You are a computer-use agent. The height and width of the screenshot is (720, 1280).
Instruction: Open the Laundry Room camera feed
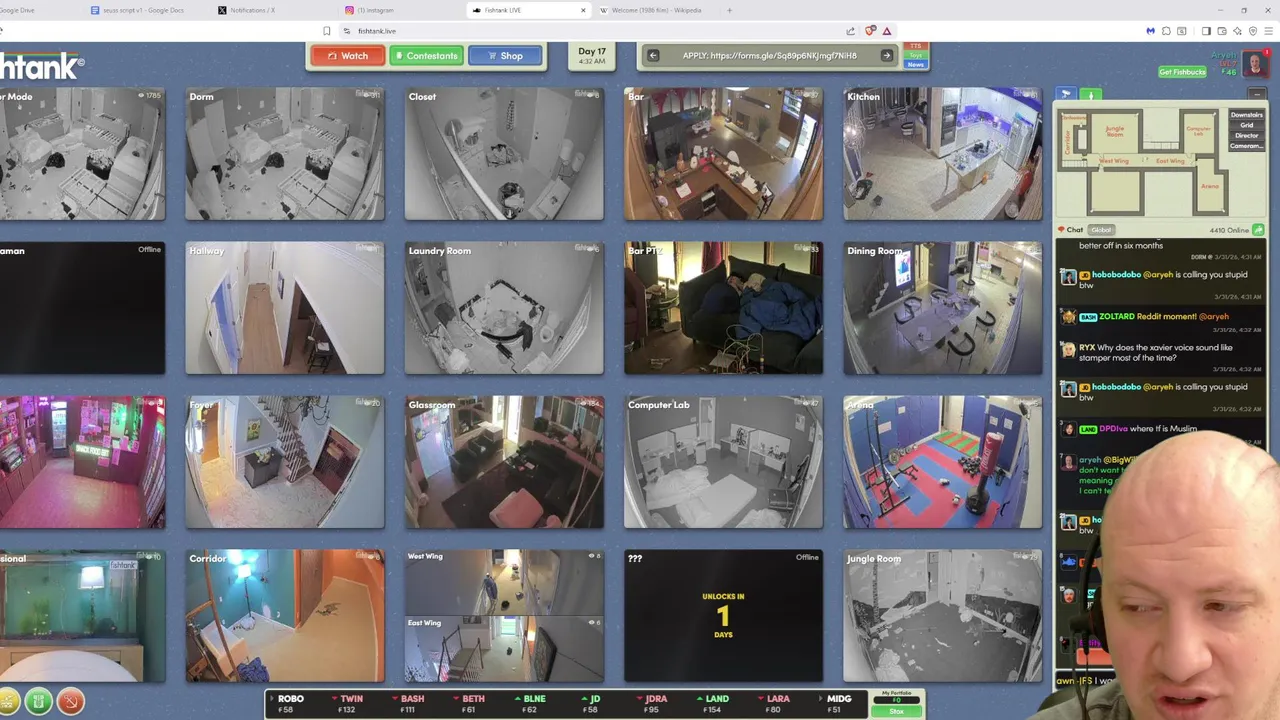pos(504,308)
